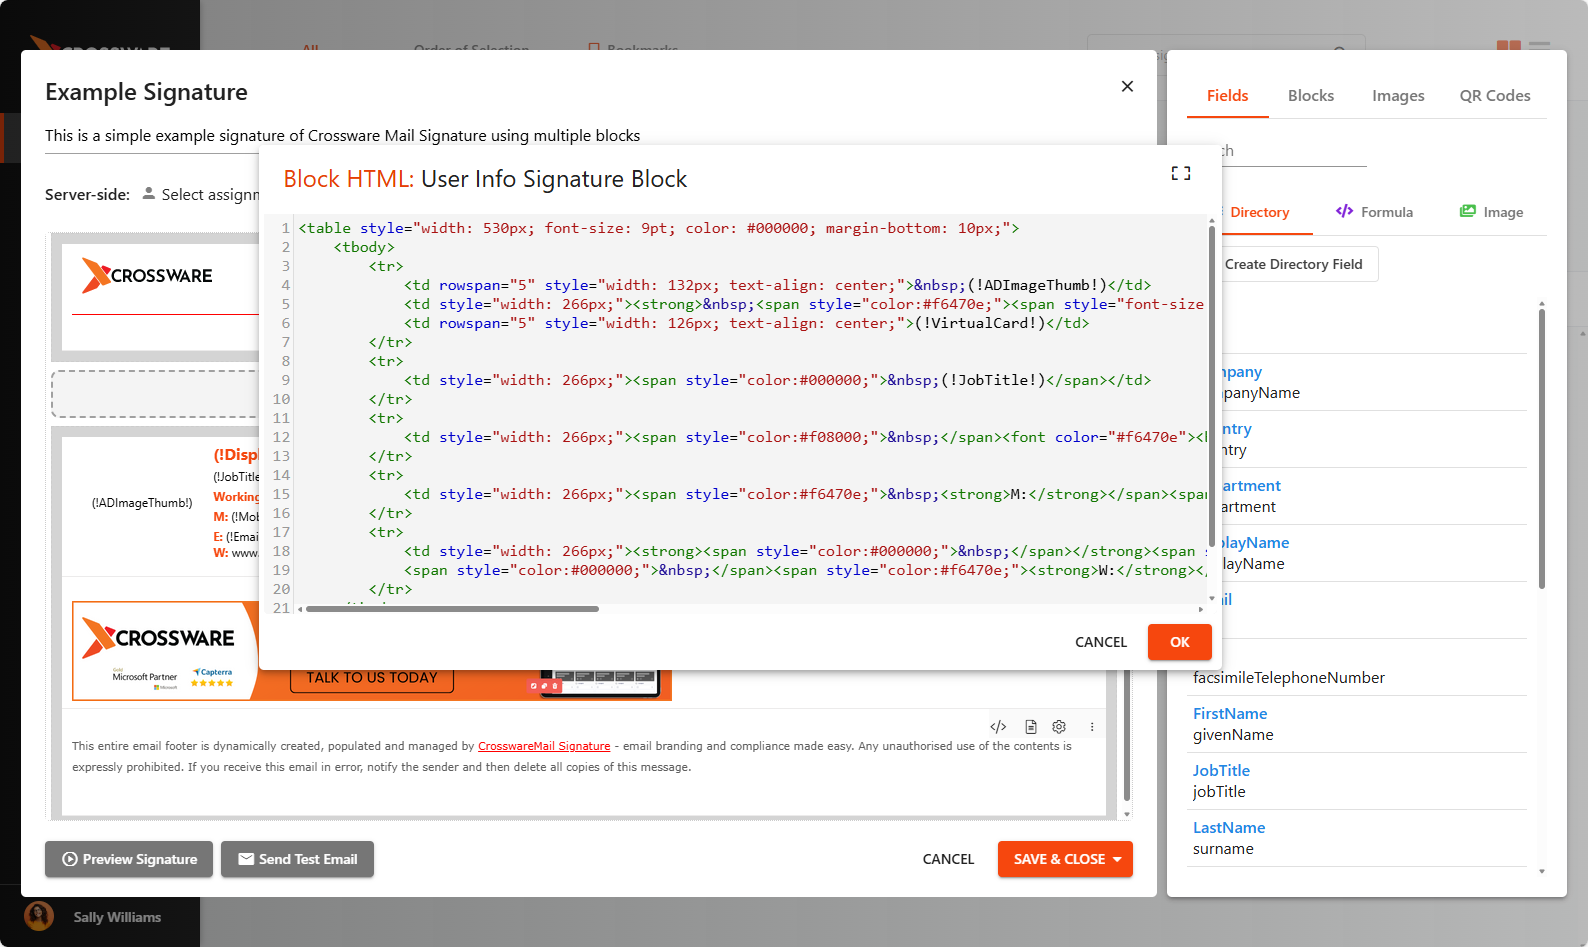
Task: Select the purple Formula field type
Action: (1374, 212)
